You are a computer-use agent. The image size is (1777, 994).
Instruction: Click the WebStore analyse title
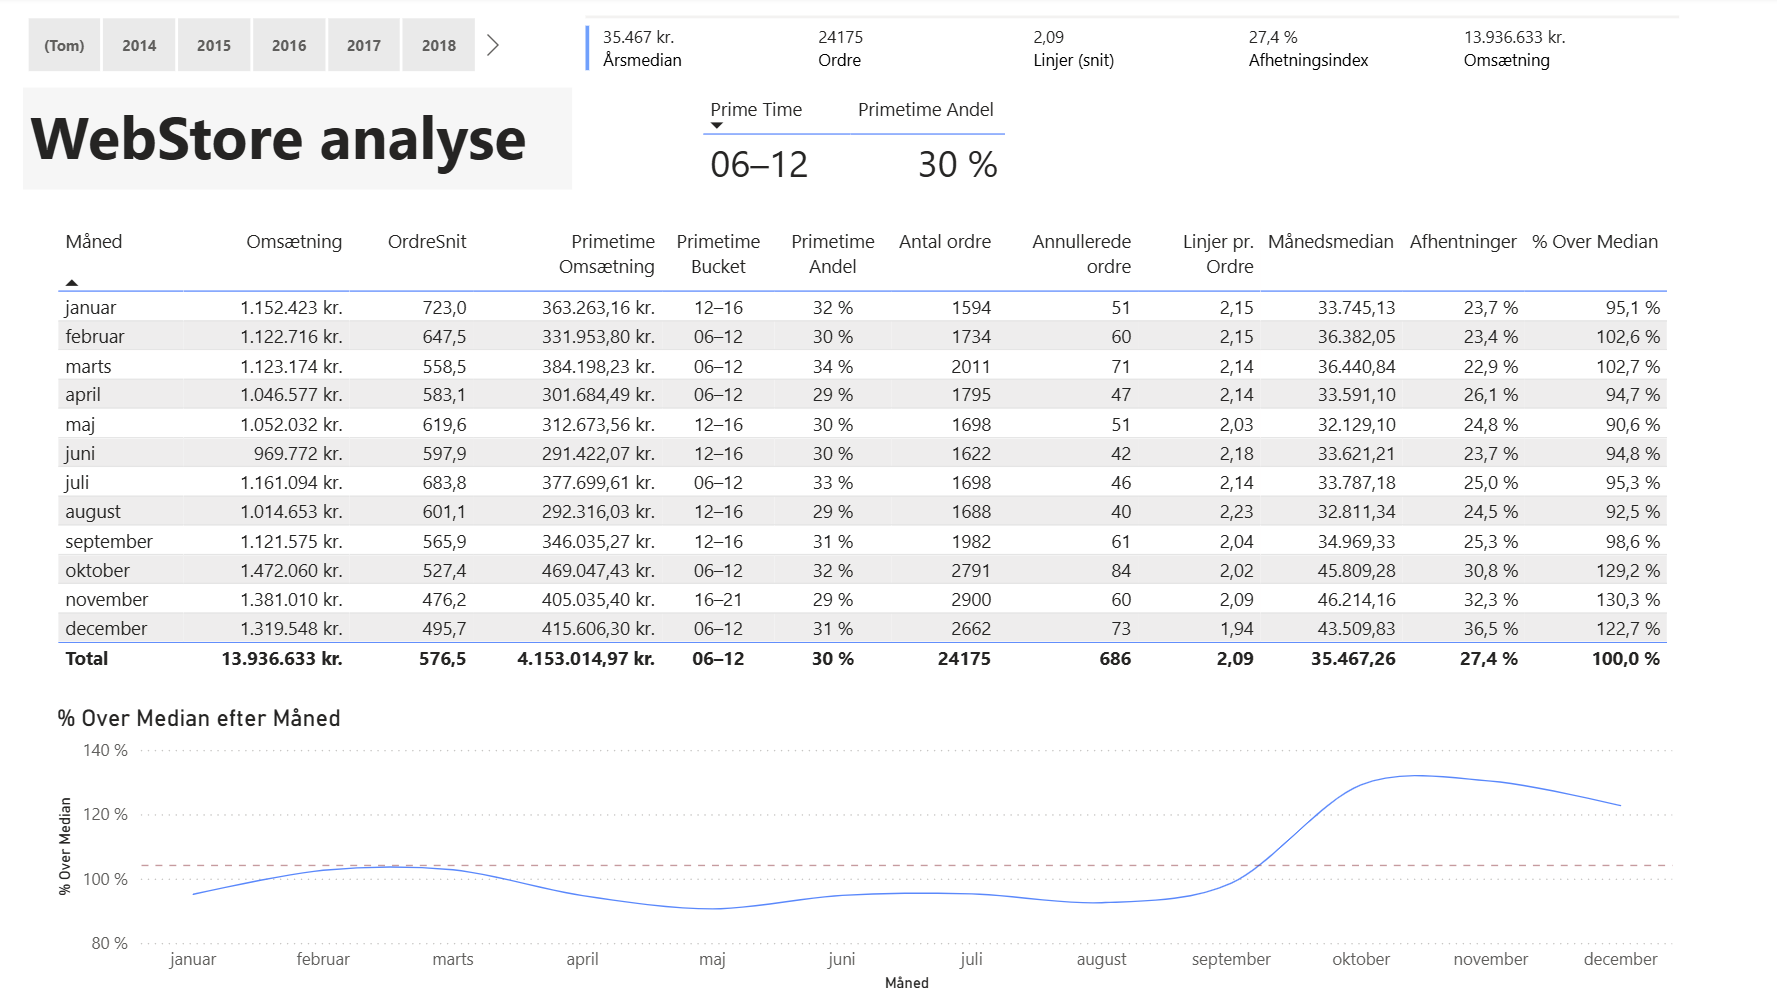pyautogui.click(x=277, y=139)
